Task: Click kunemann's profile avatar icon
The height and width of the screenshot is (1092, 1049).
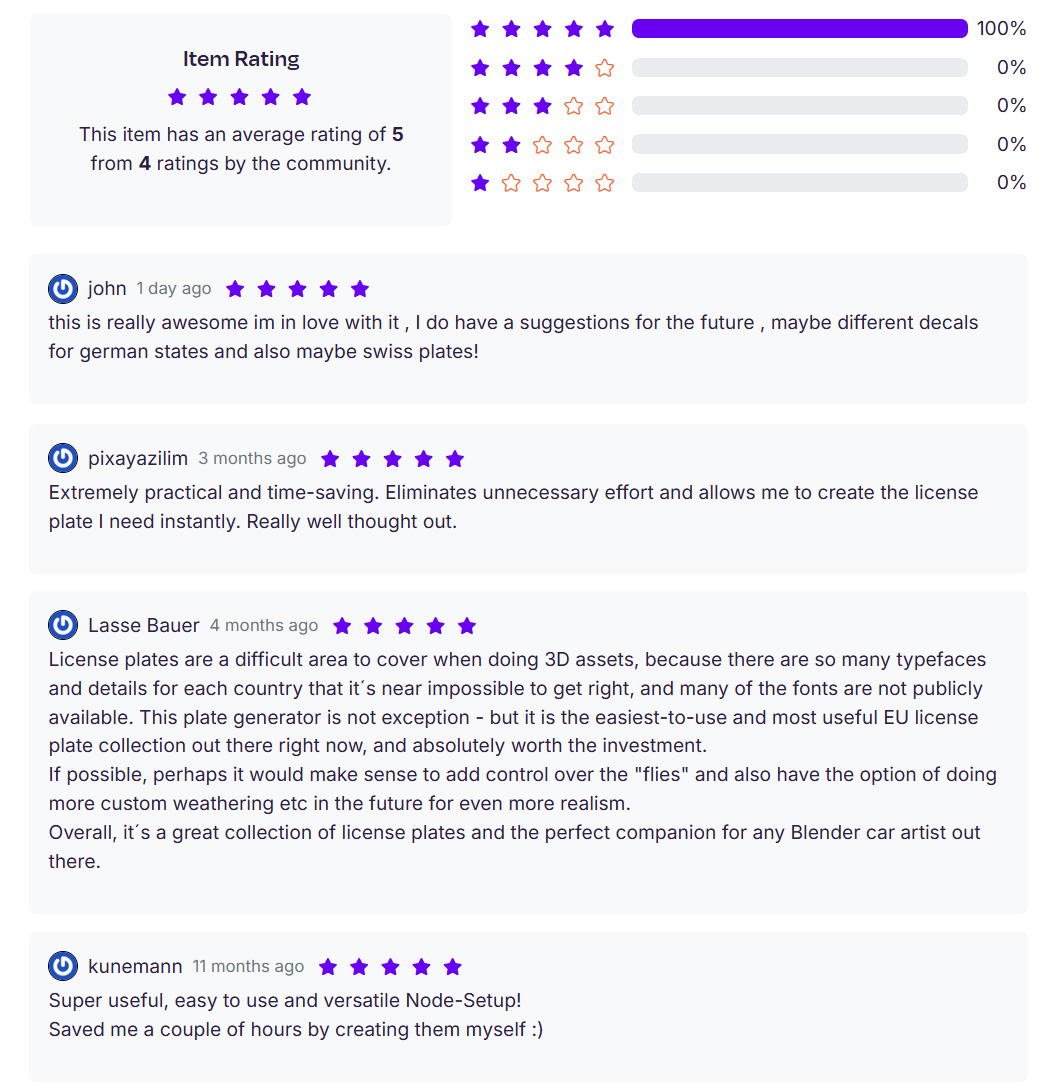Action: point(63,966)
